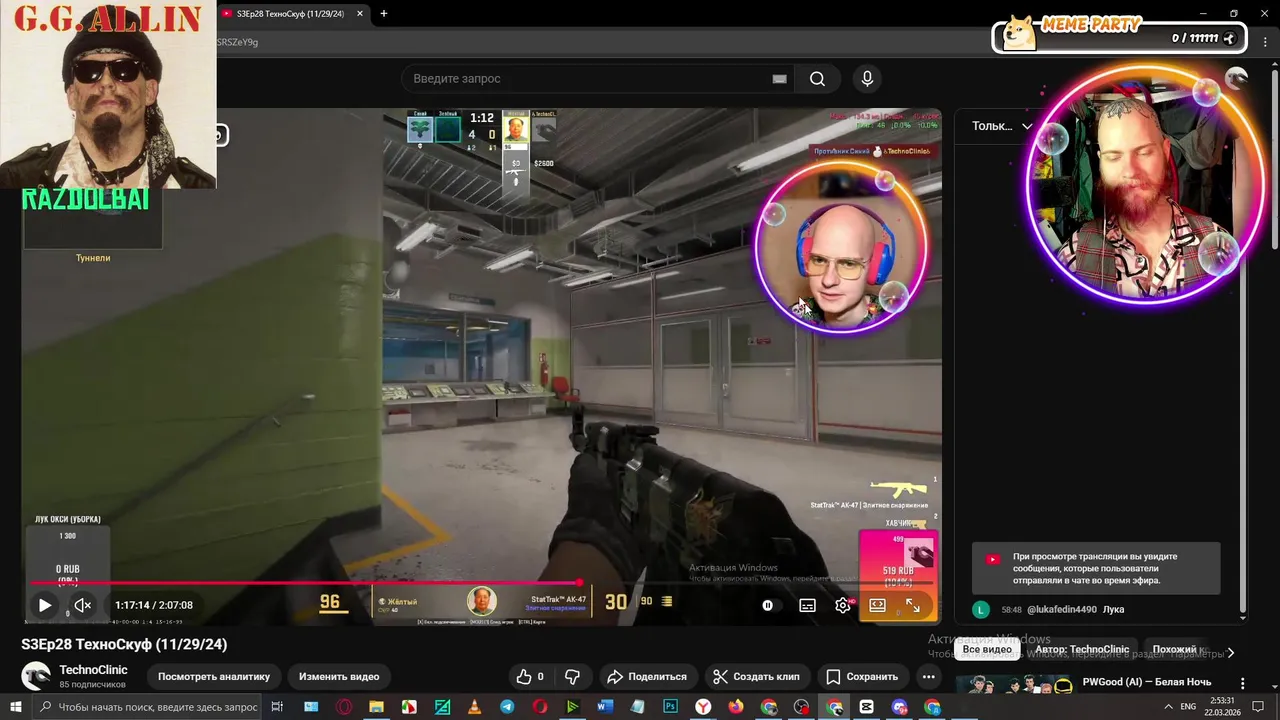Open the on-screen keyboard icon in search

click(x=779, y=79)
